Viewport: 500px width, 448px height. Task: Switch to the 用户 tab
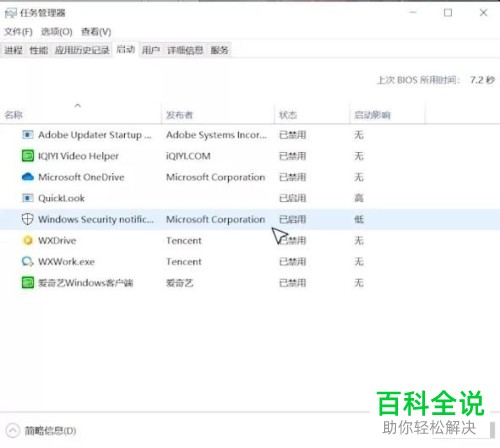pyautogui.click(x=151, y=50)
